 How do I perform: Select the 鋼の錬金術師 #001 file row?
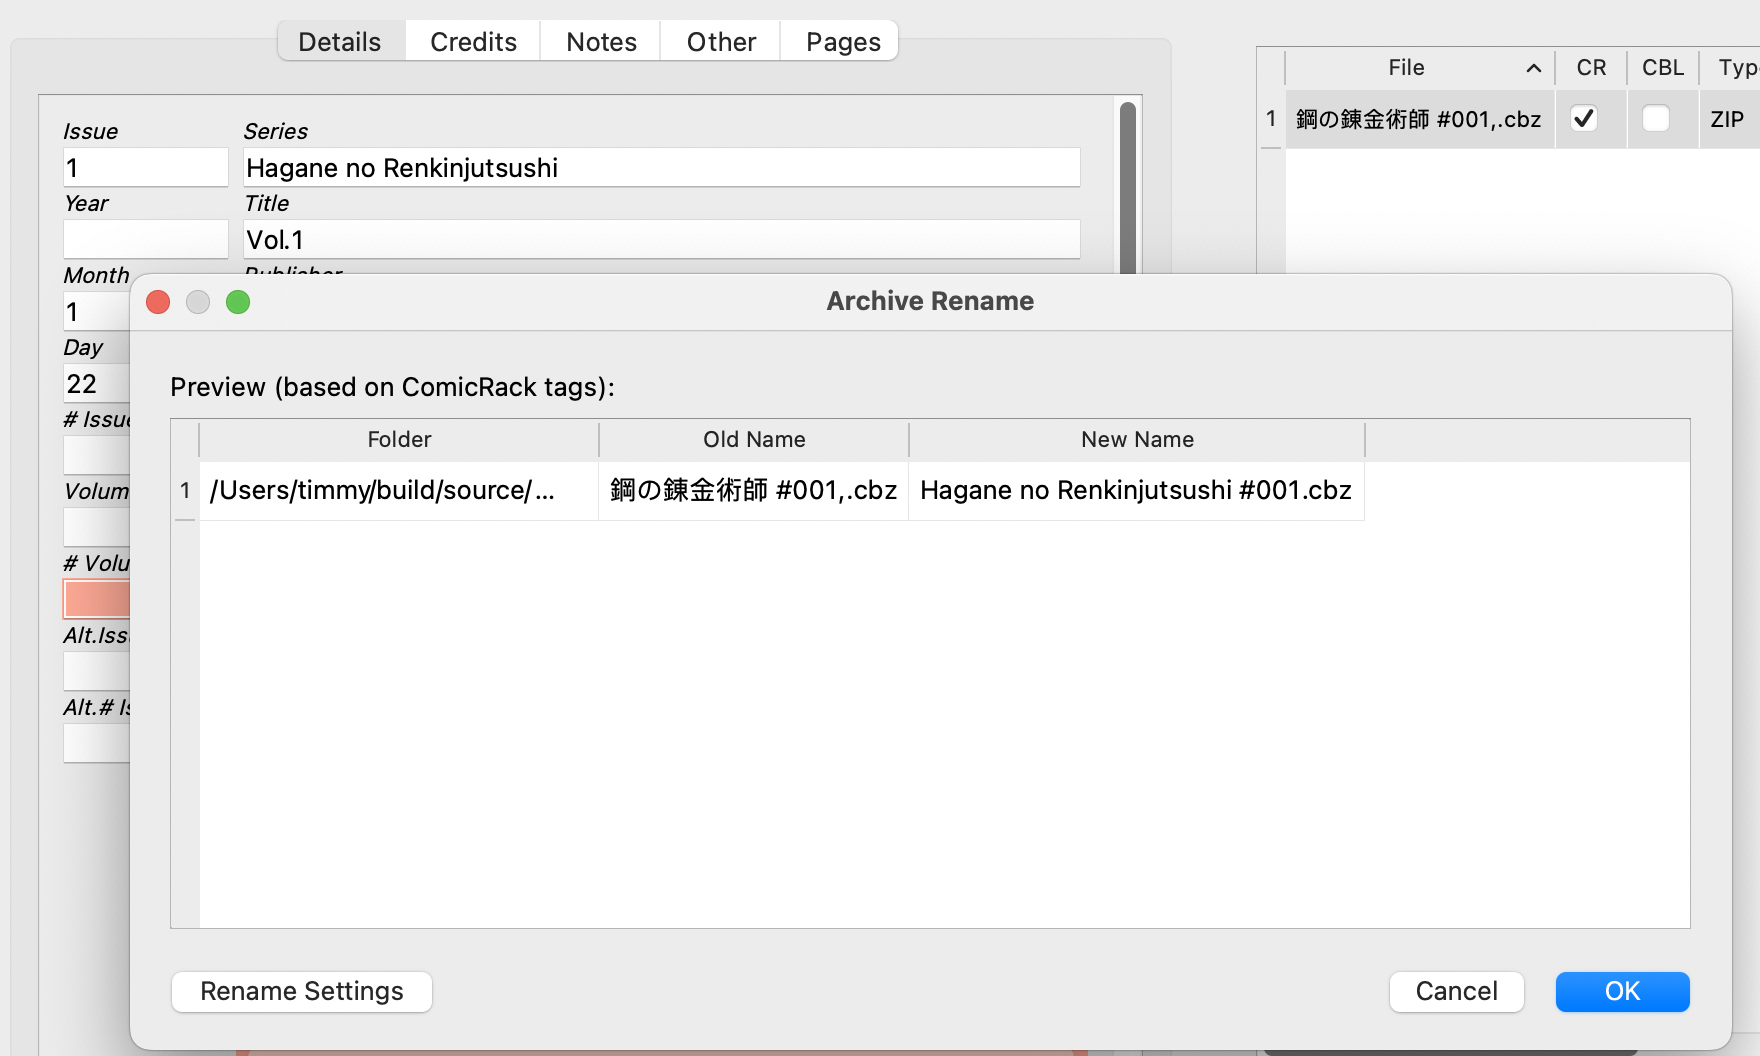coord(1418,118)
